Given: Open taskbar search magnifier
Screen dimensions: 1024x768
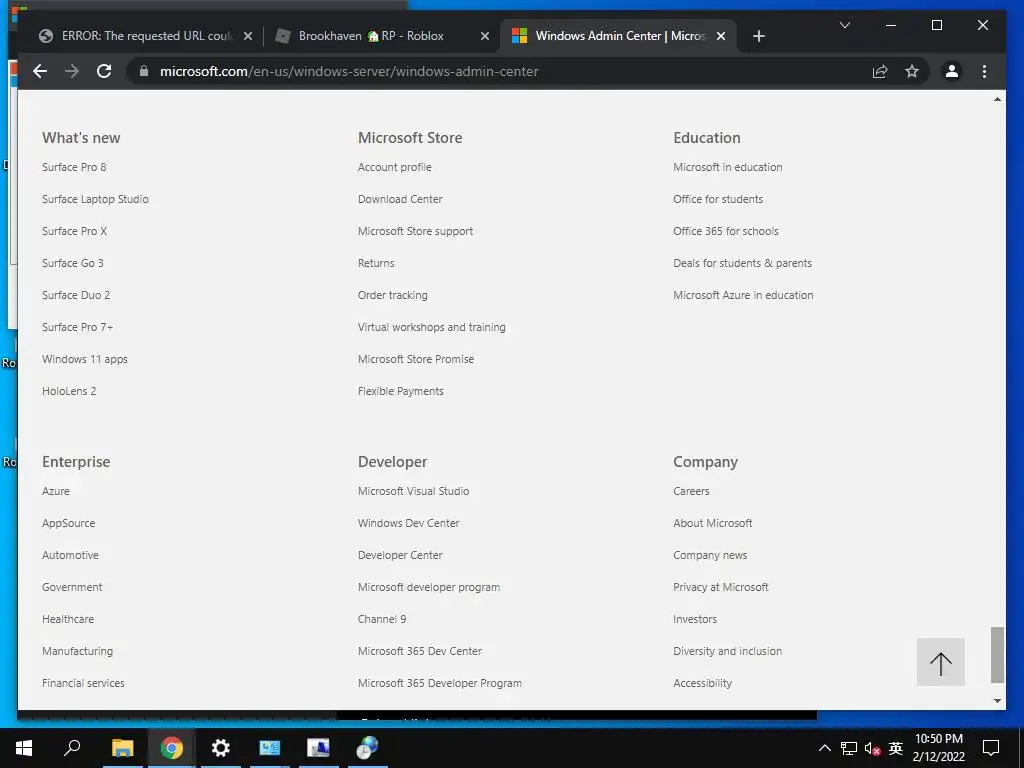Looking at the screenshot, I should click(72, 748).
